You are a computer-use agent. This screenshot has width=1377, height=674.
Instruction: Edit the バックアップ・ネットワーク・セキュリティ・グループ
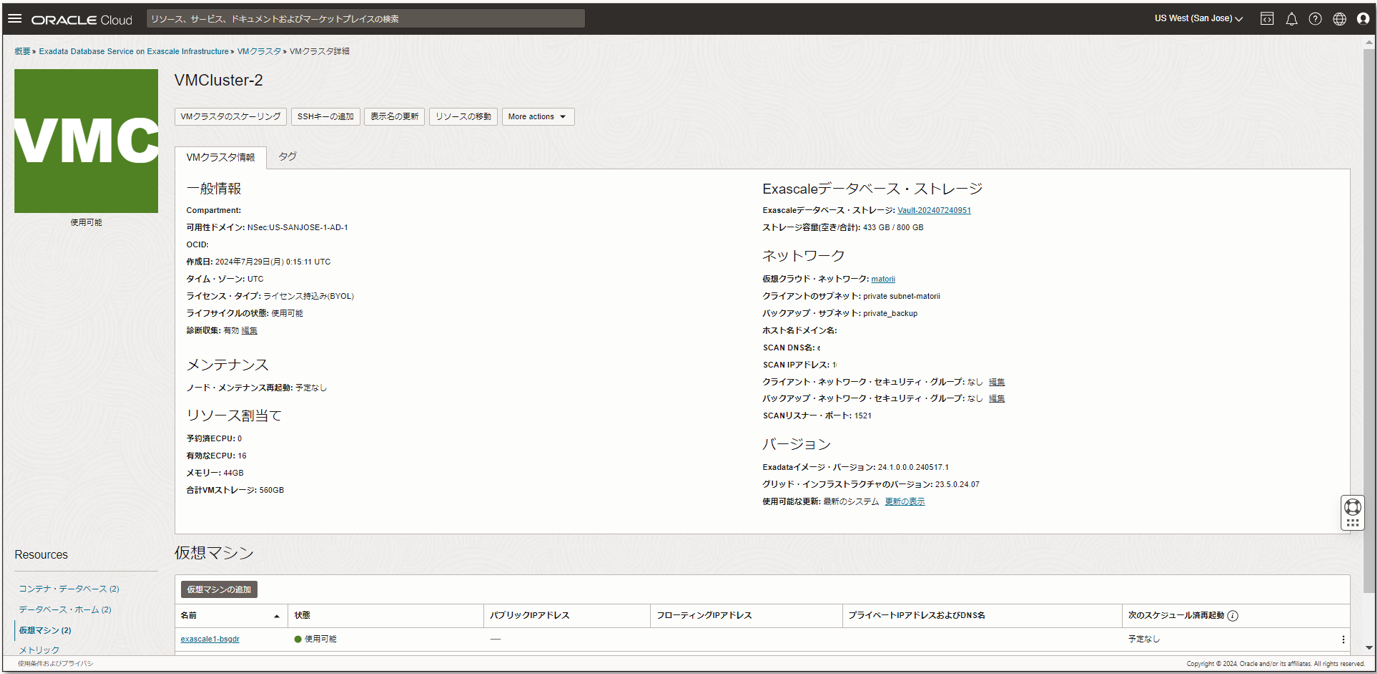[997, 399]
